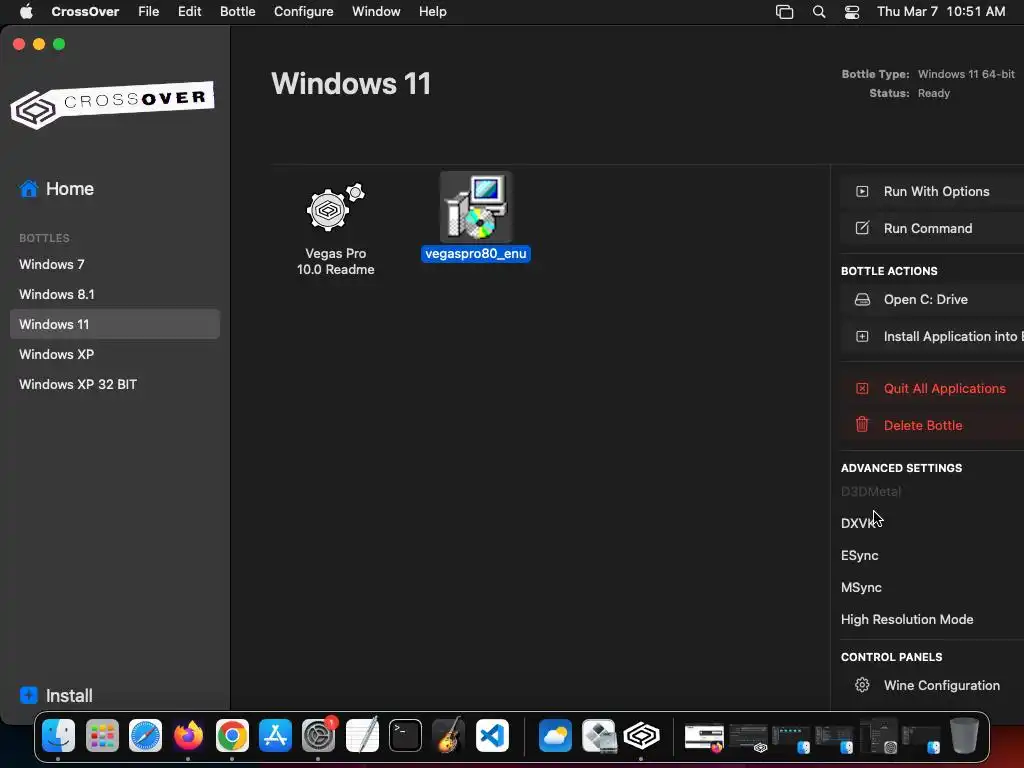Open TextEdit from the dock
The image size is (1024, 768).
[x=362, y=736]
